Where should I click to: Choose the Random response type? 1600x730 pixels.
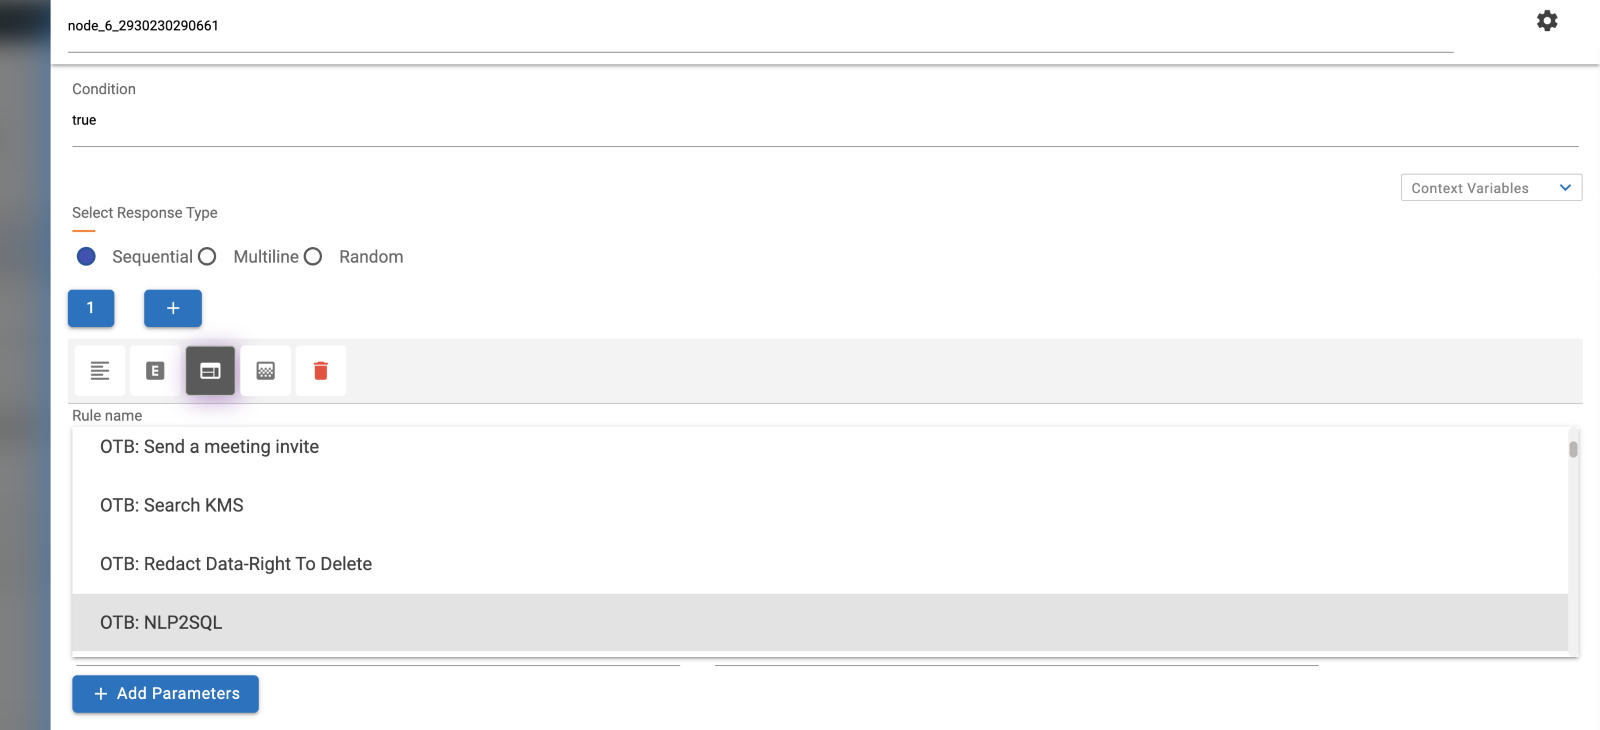pos(312,256)
